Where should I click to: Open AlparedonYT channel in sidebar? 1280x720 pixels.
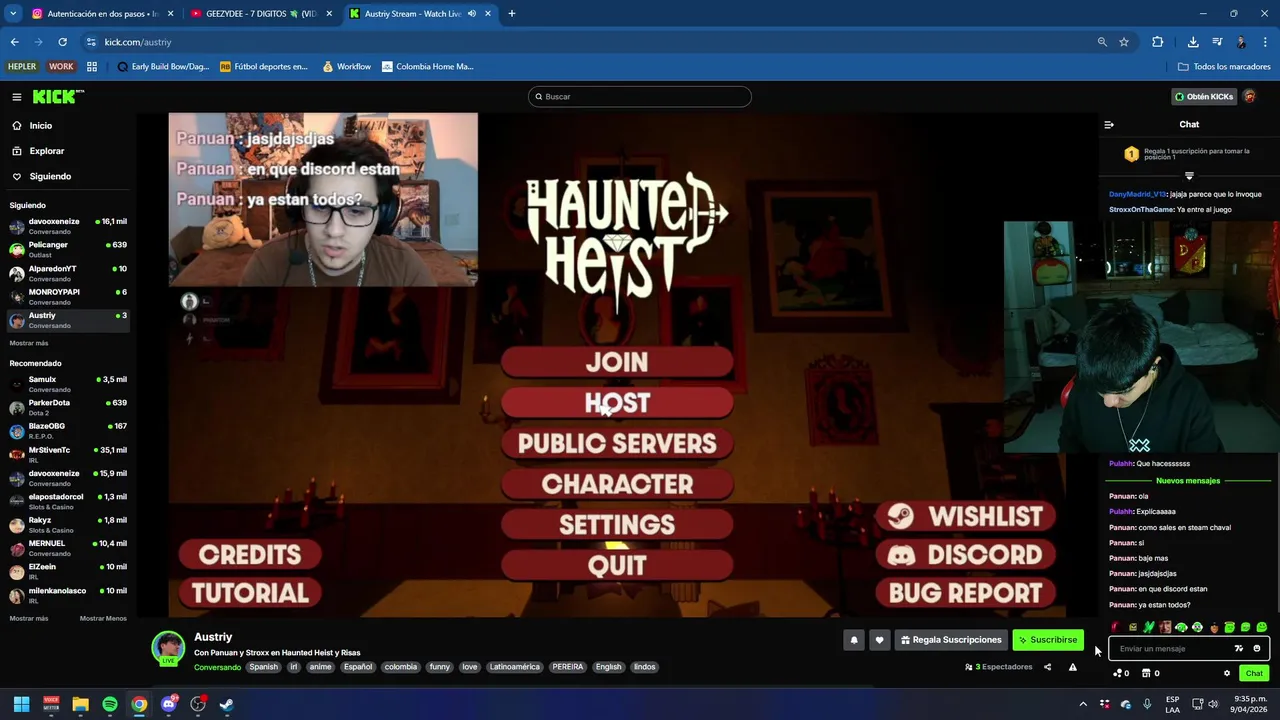pyautogui.click(x=68, y=273)
